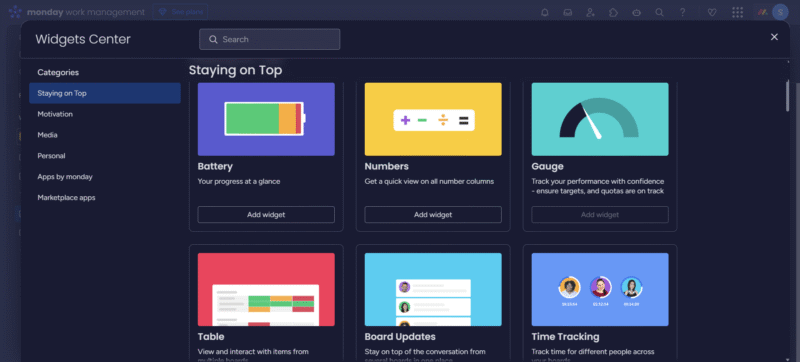Add the Numbers widget

(x=433, y=215)
